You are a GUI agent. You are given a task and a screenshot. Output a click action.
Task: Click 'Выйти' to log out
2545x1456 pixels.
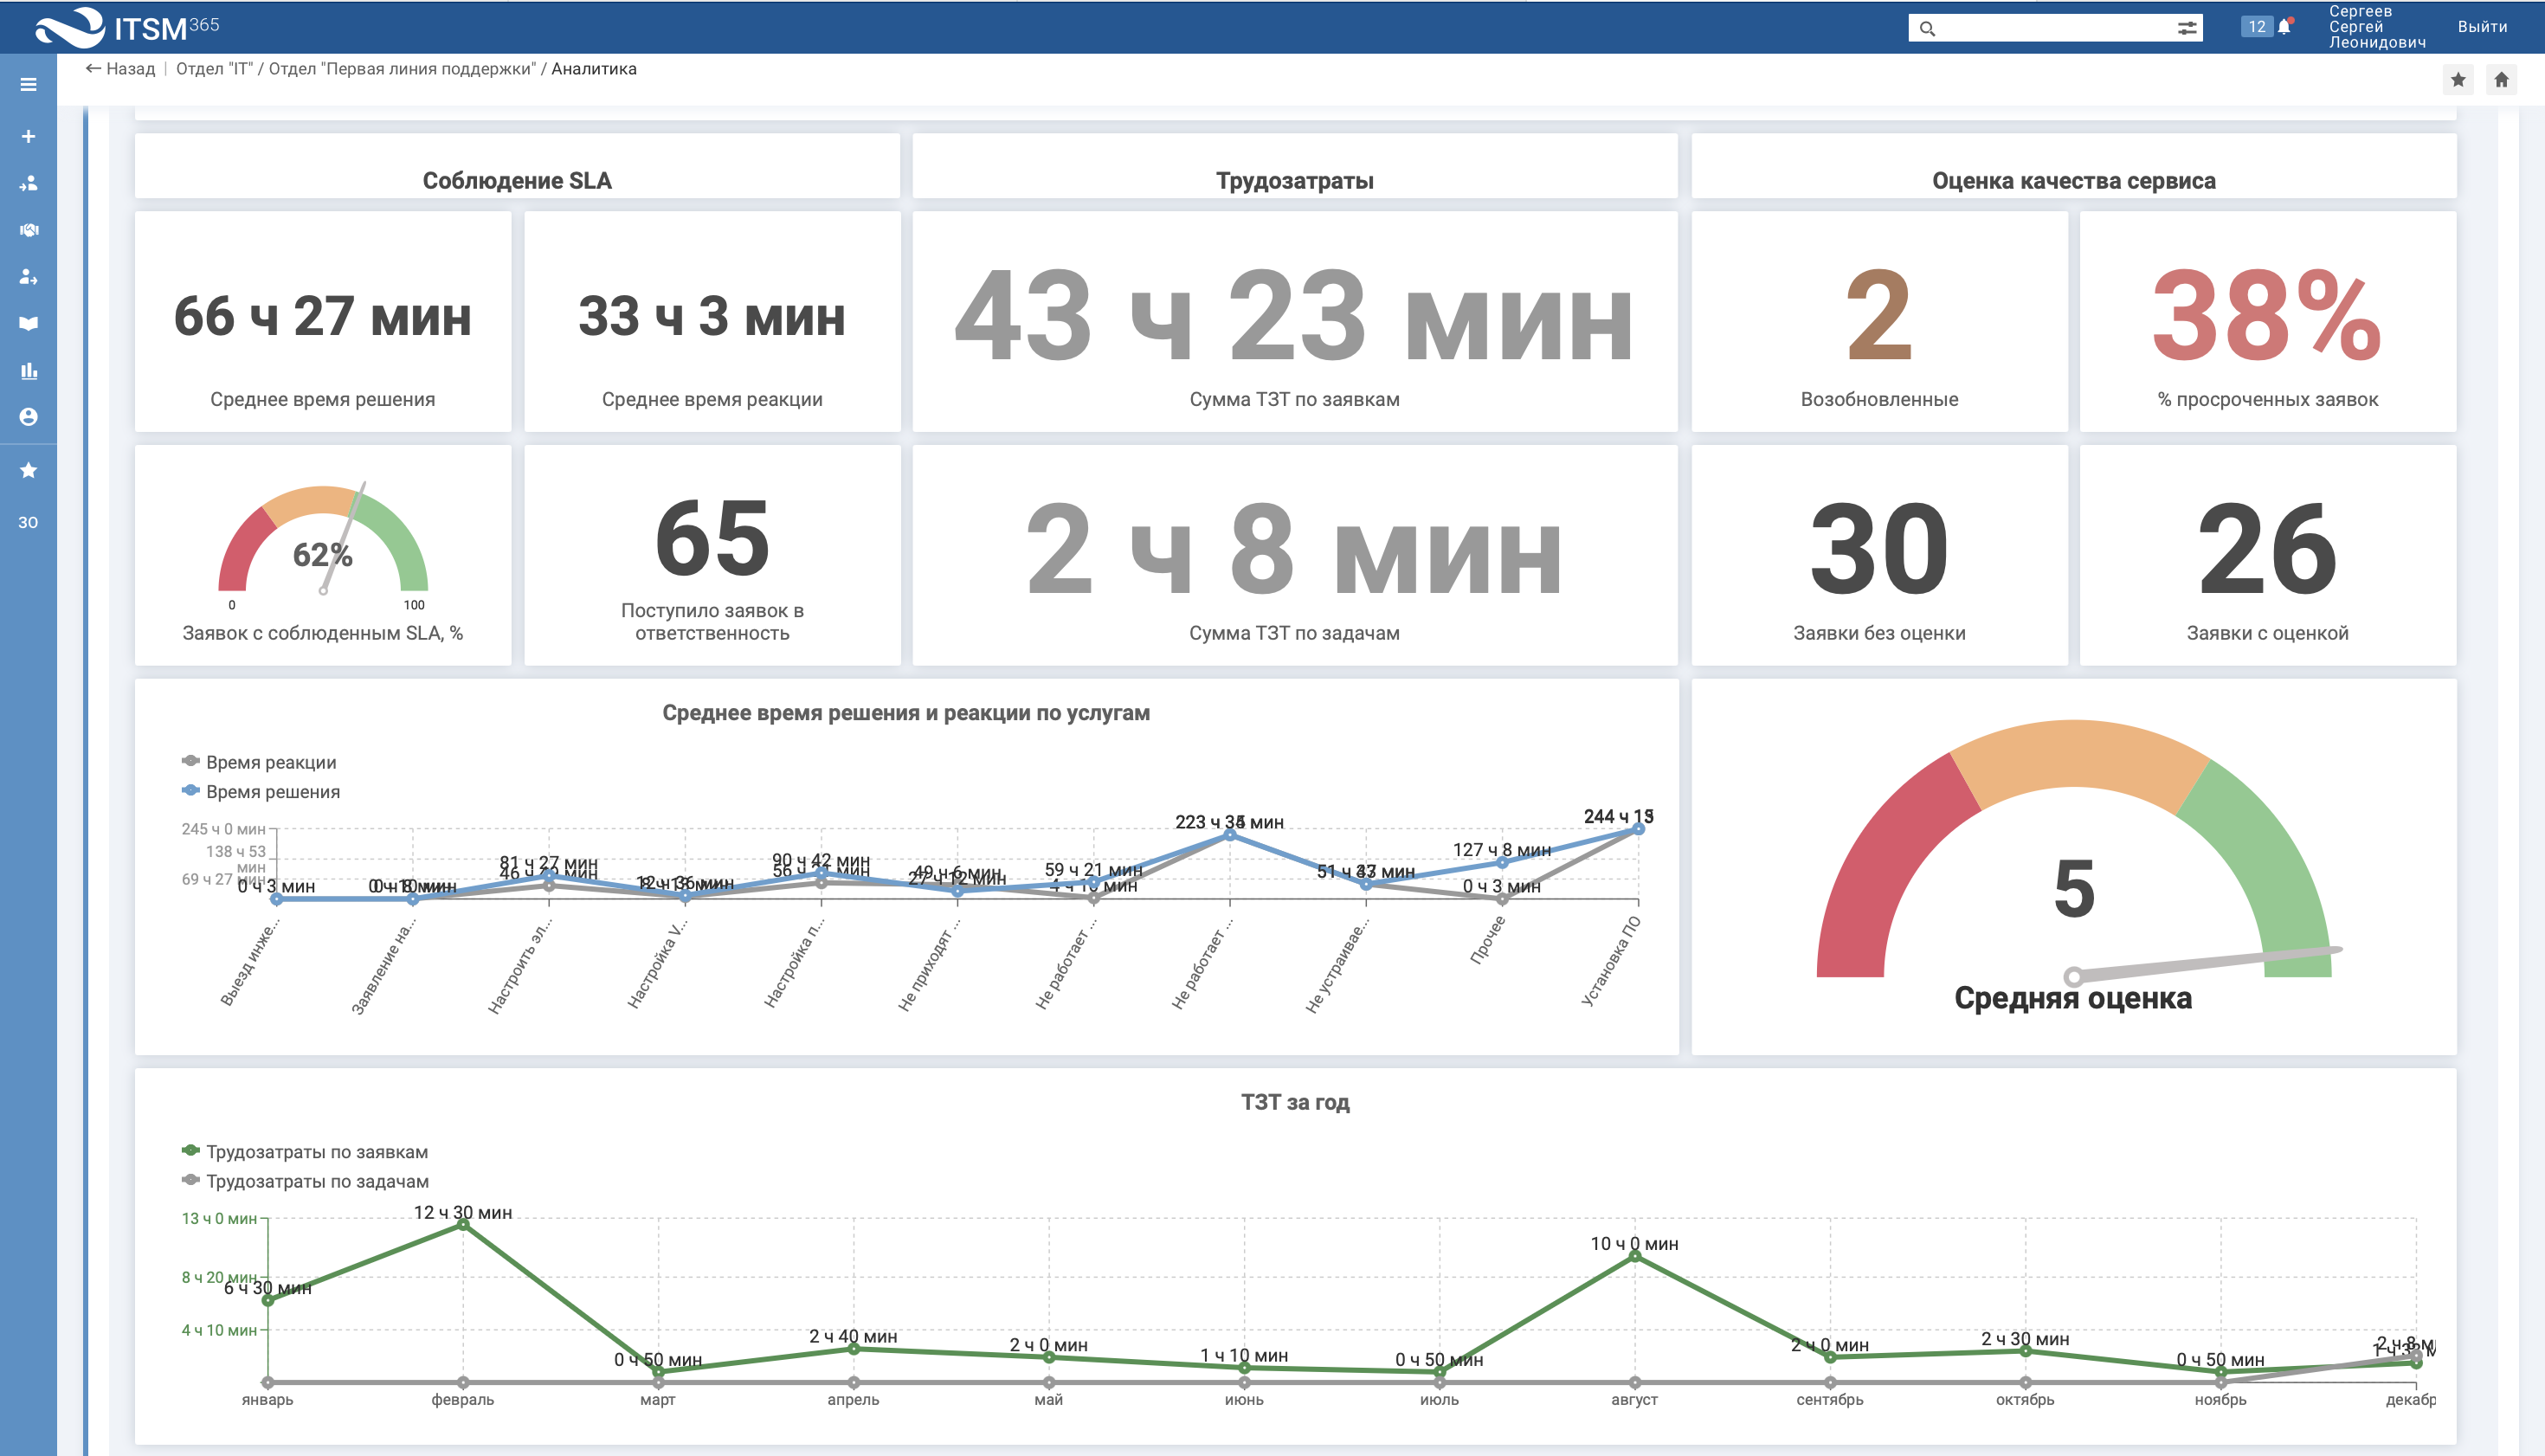tap(2482, 27)
